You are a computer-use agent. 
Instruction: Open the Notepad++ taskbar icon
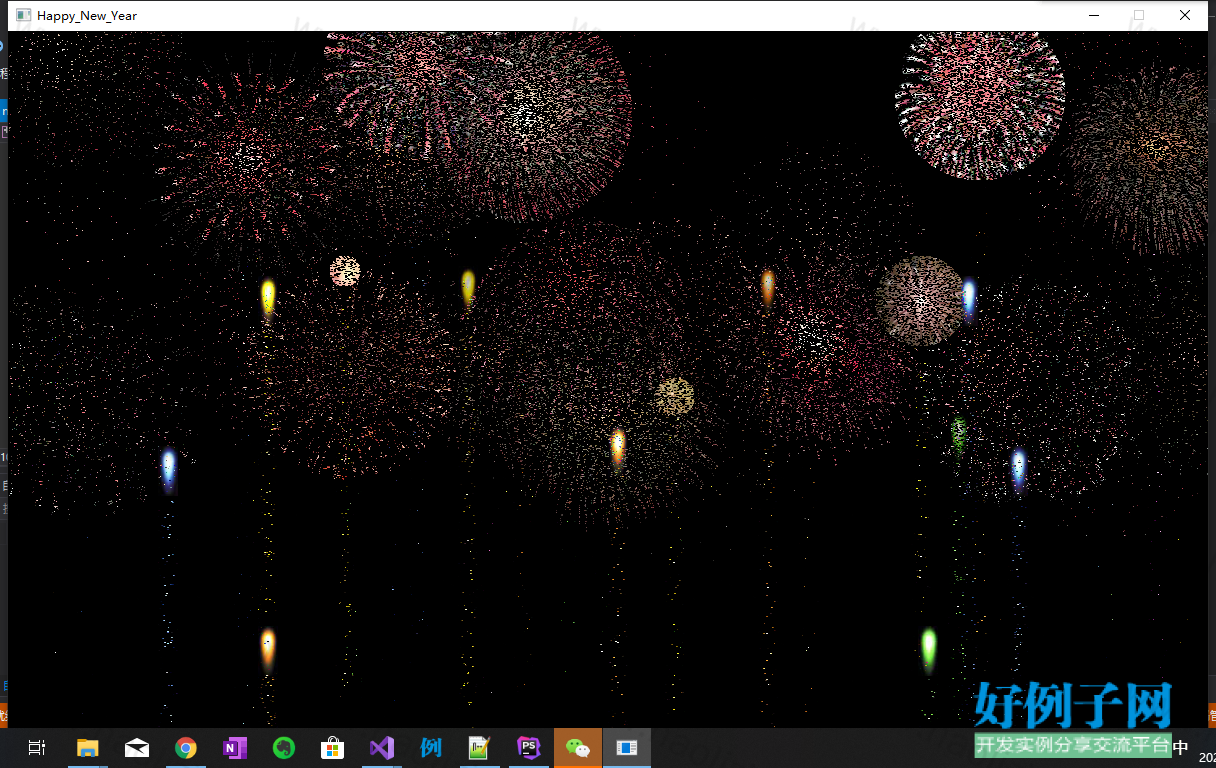pos(480,748)
